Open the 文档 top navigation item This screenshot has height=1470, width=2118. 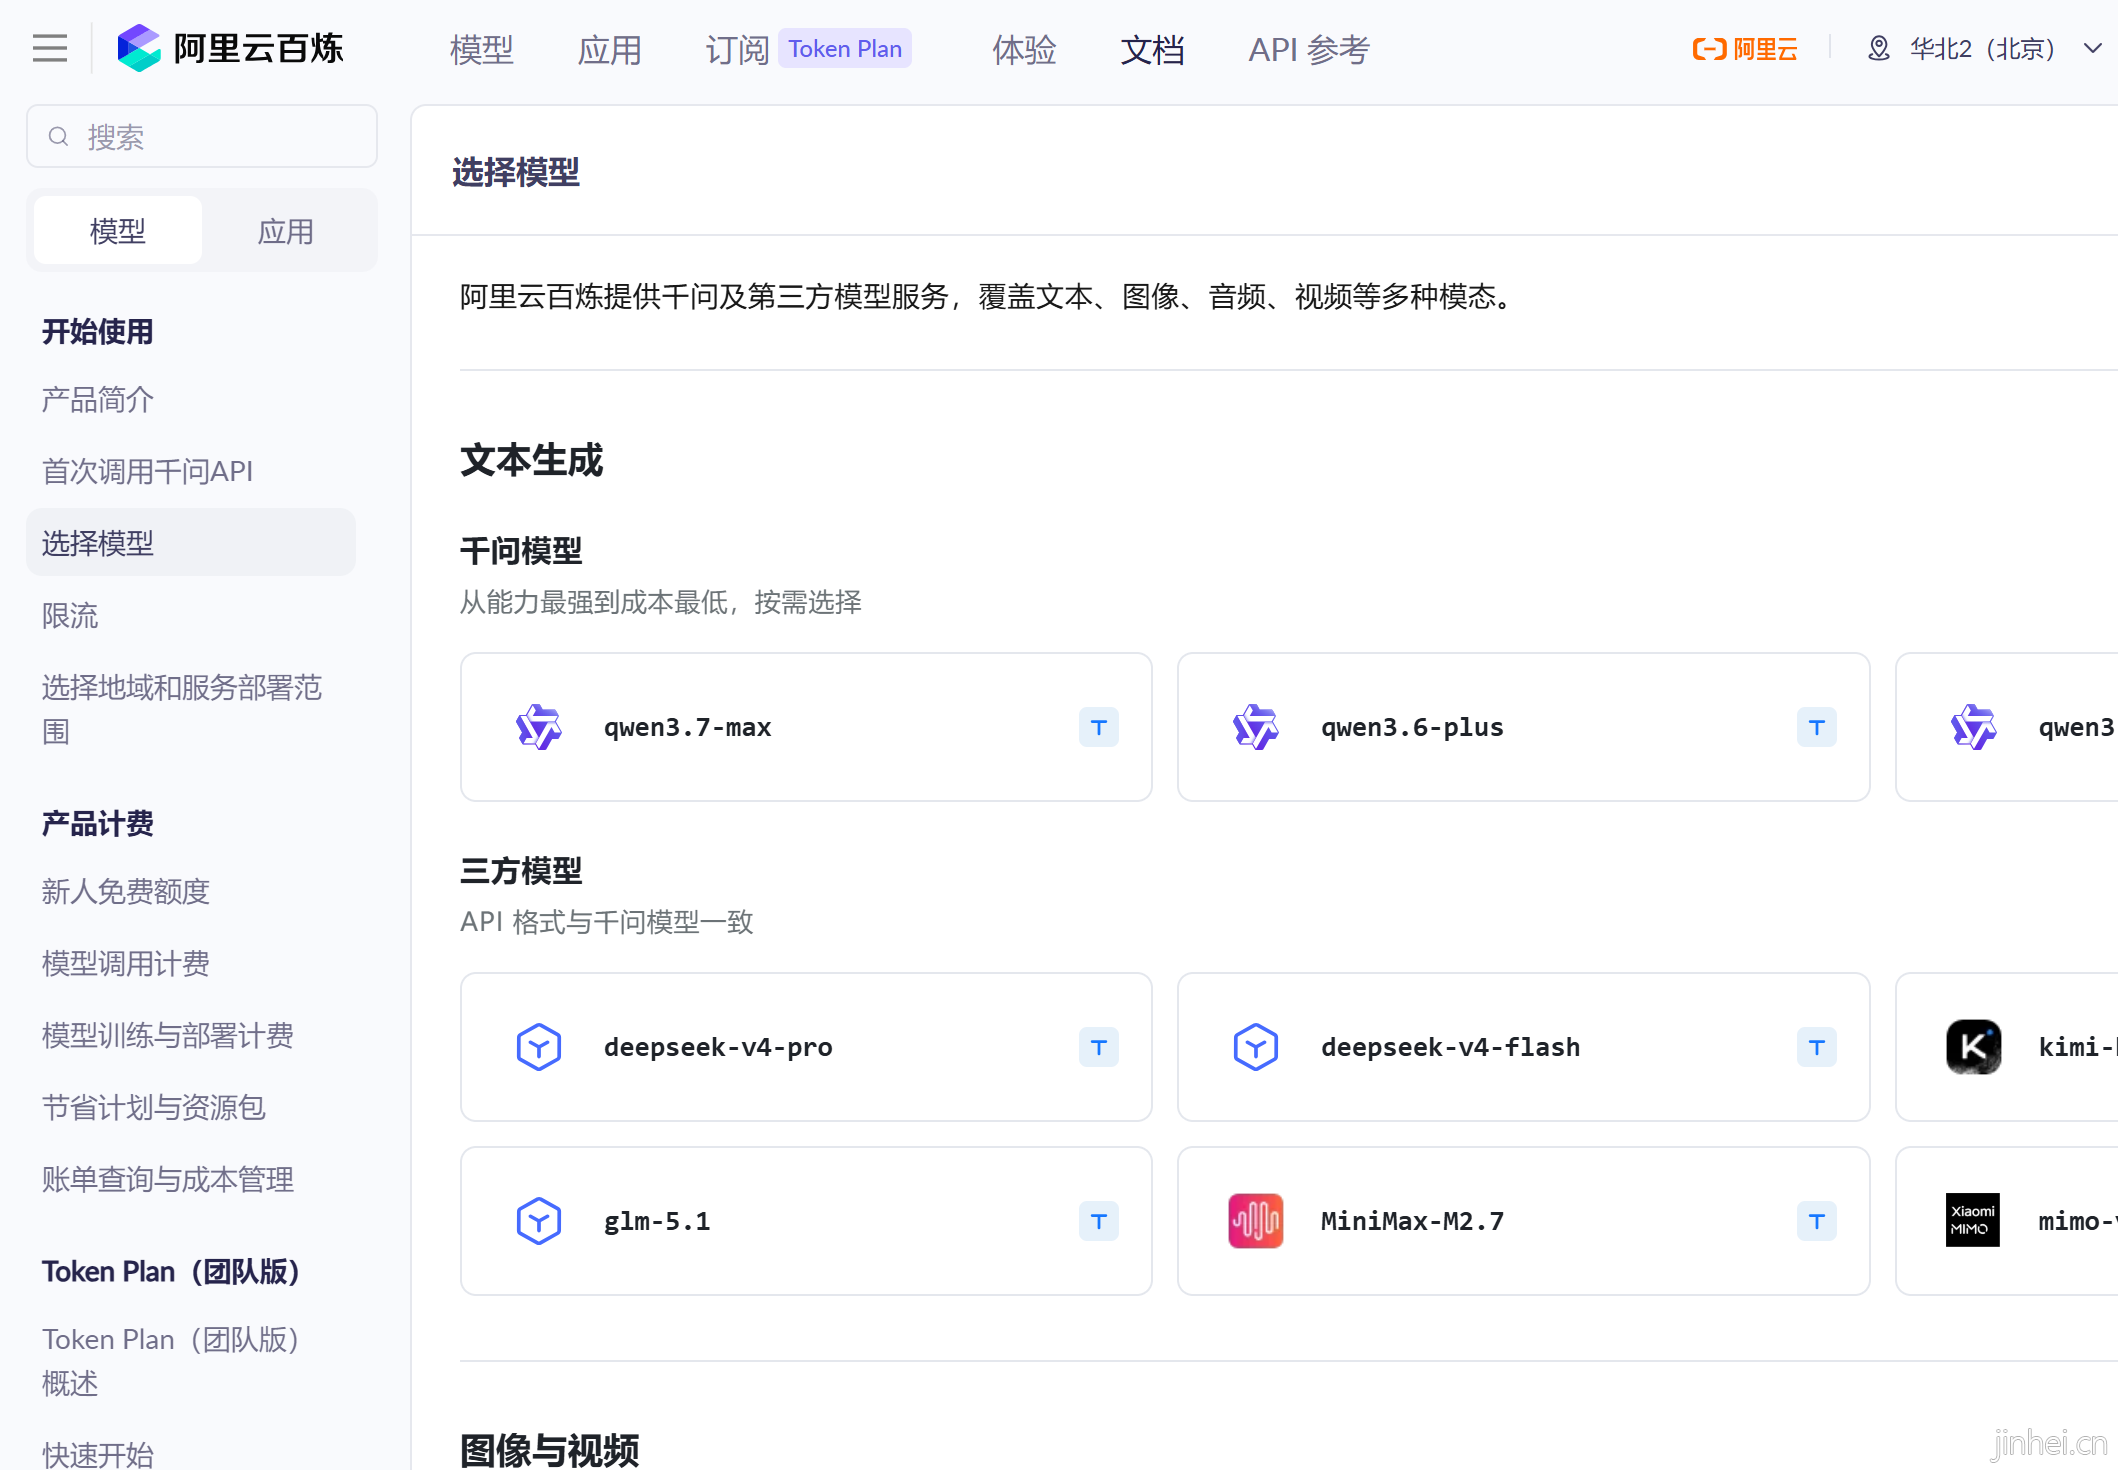pos(1152,49)
